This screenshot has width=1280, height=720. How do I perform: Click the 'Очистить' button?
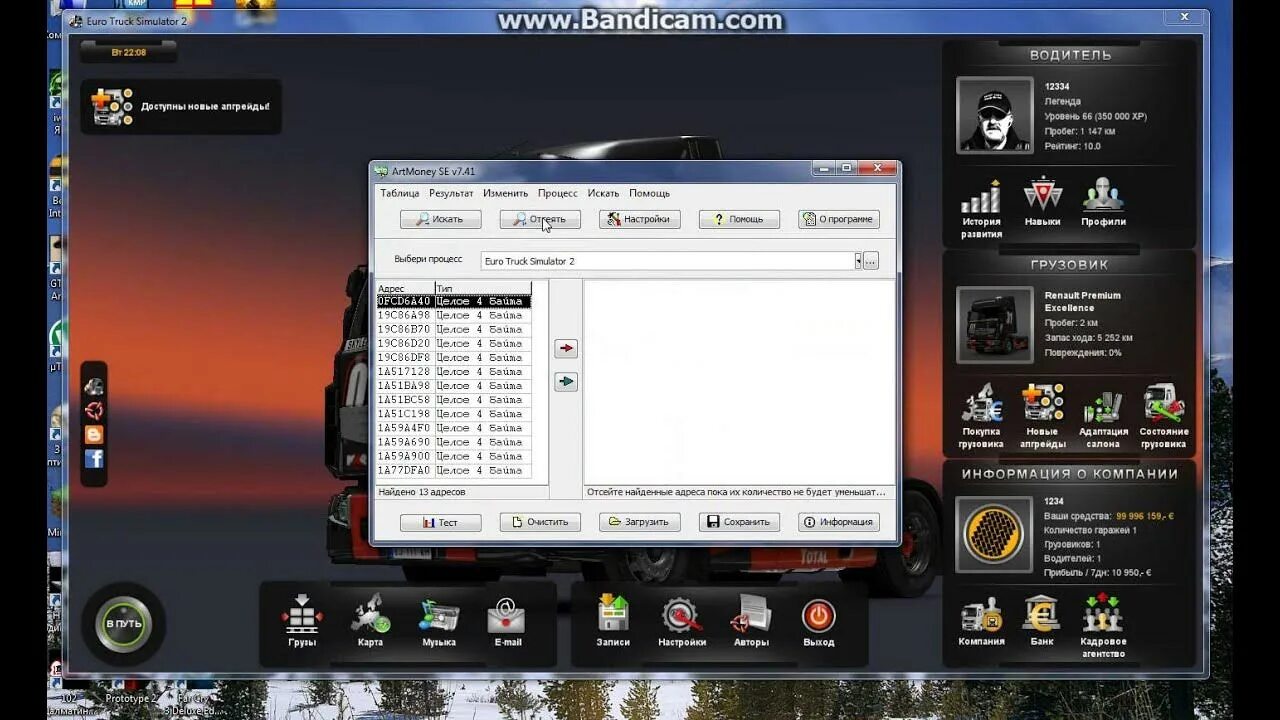540,522
